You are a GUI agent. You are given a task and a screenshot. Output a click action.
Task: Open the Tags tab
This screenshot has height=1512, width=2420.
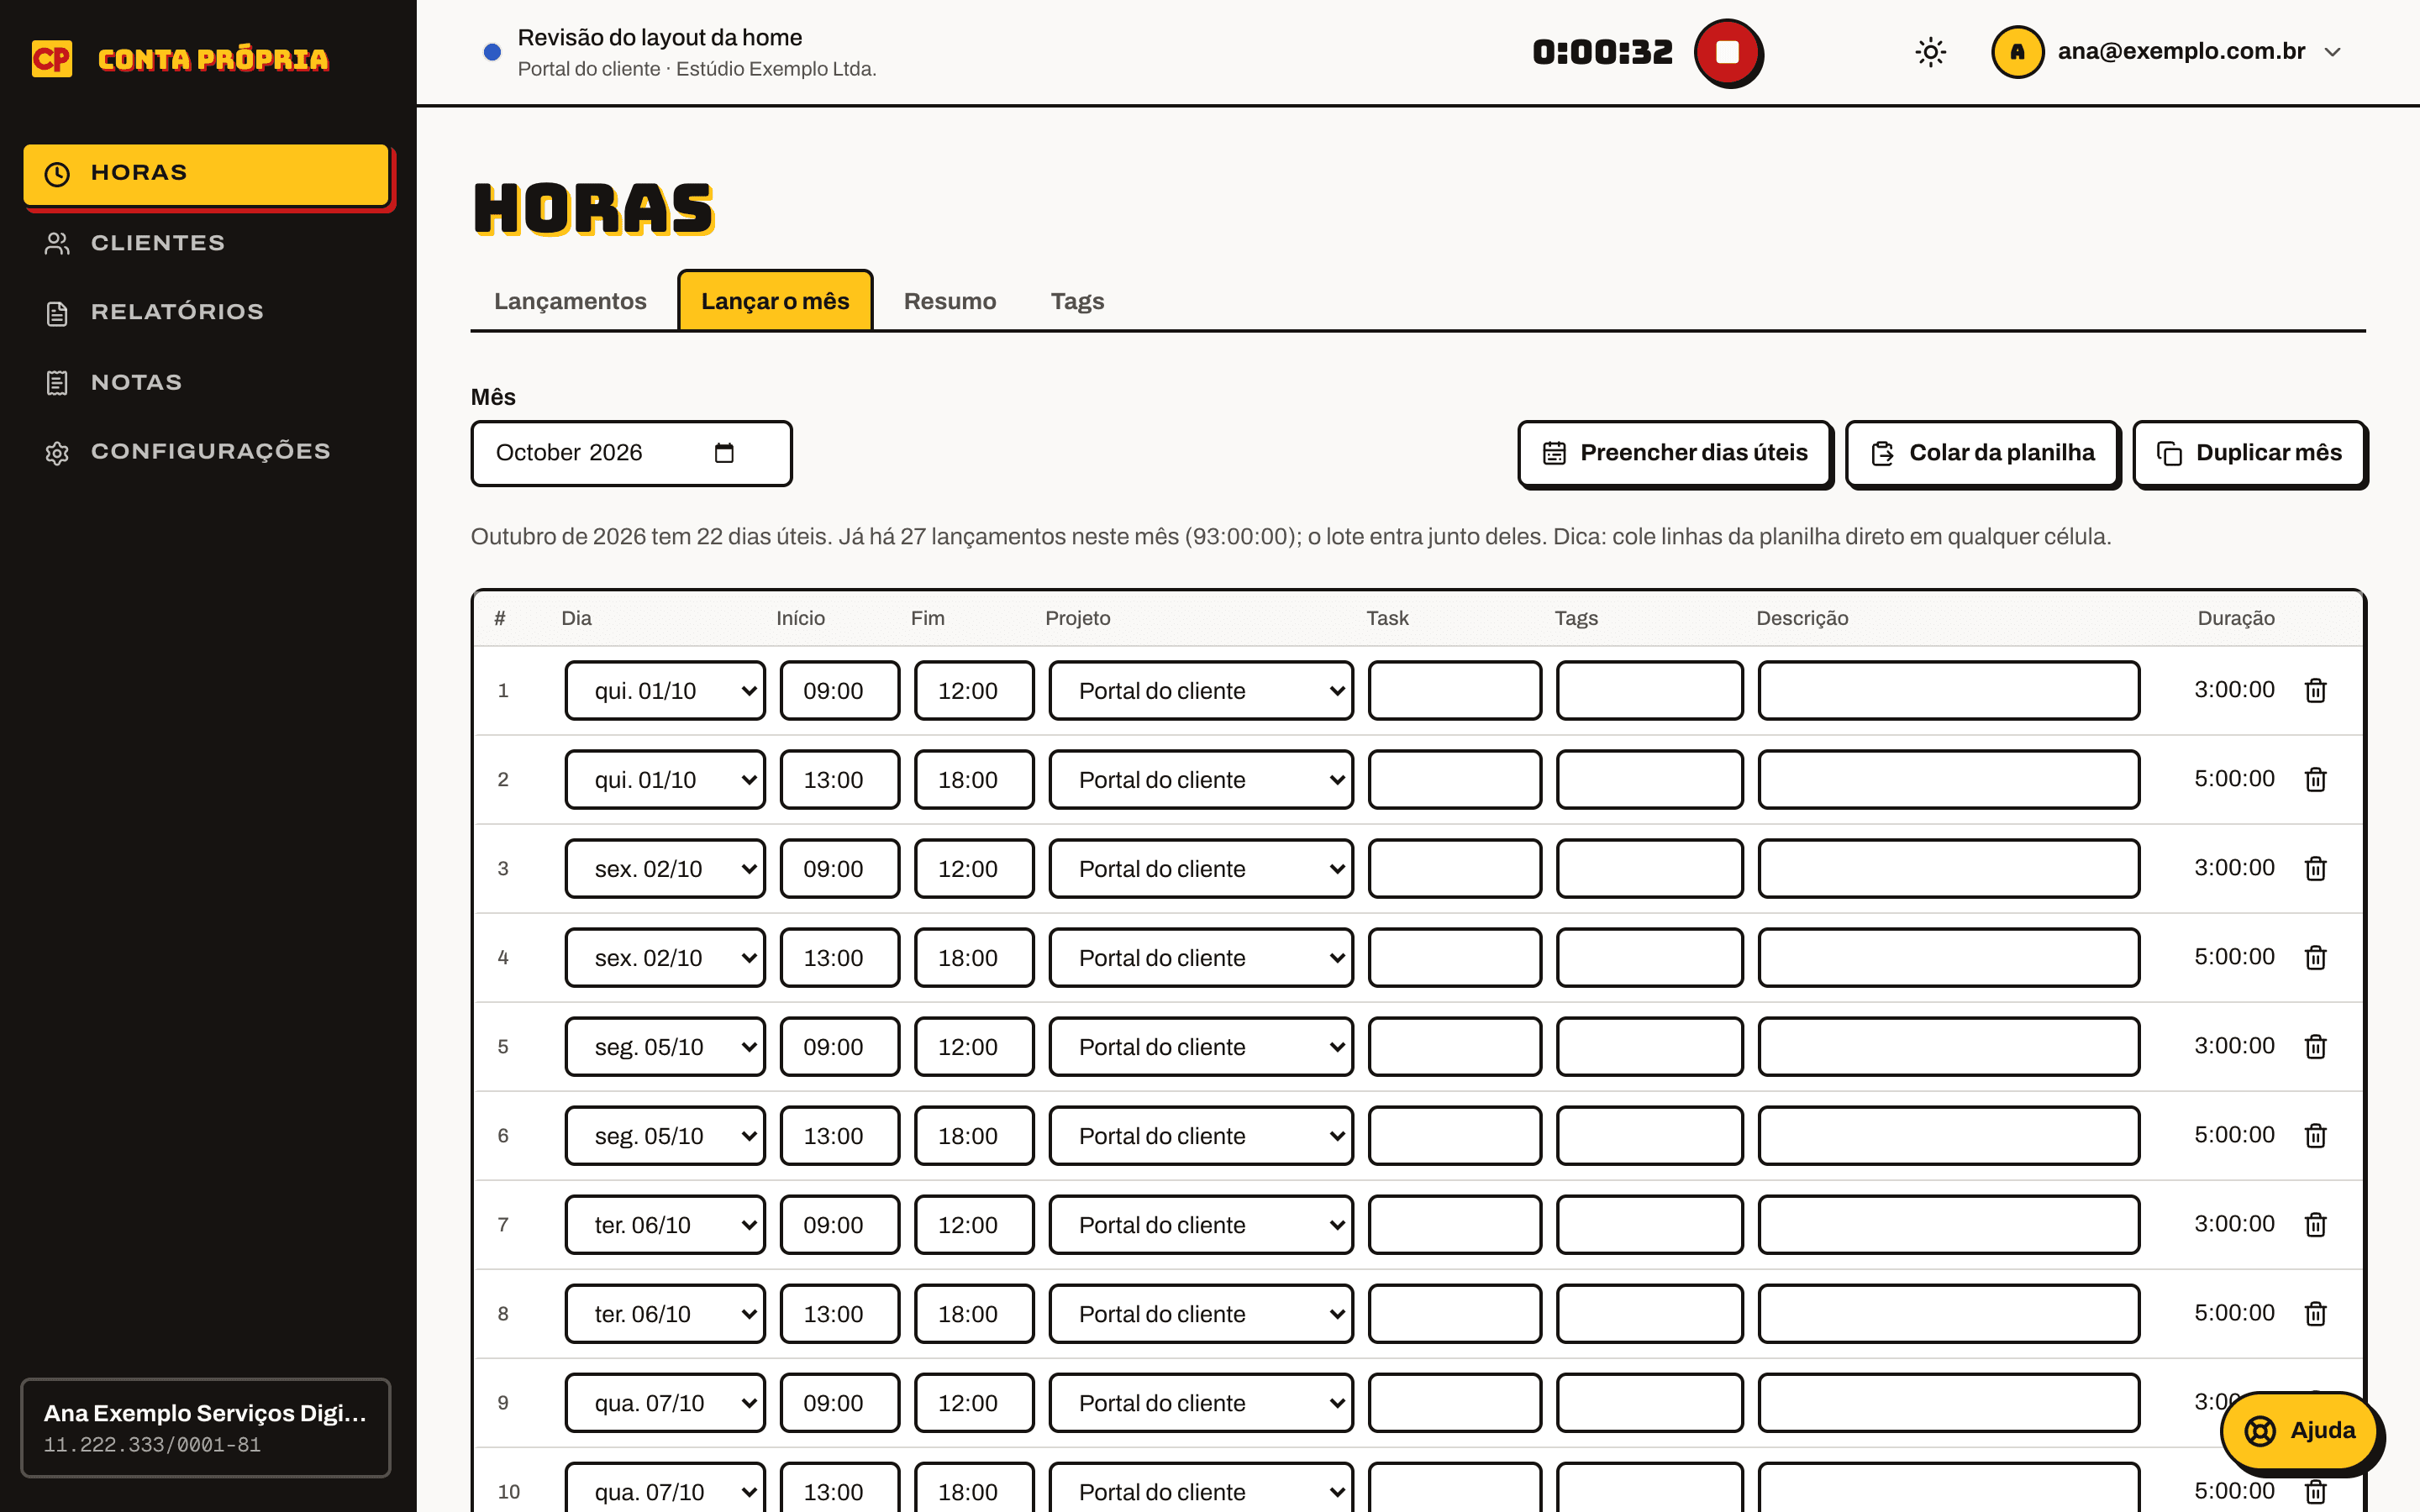tap(1077, 301)
